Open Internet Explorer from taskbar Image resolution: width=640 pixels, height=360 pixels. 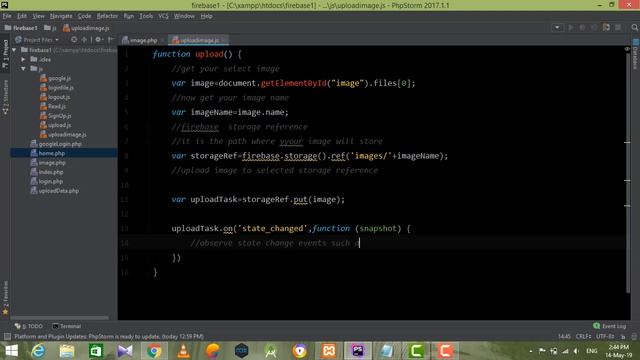pos(38,351)
